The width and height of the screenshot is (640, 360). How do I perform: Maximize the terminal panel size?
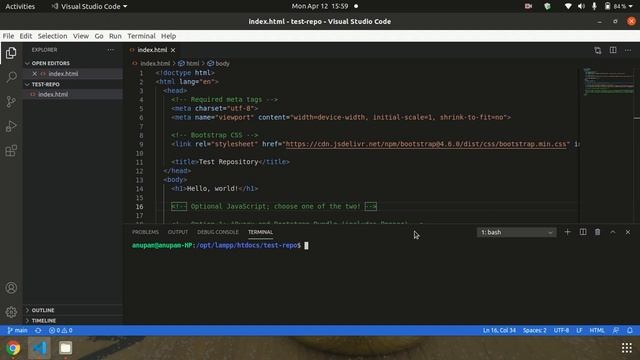613,232
